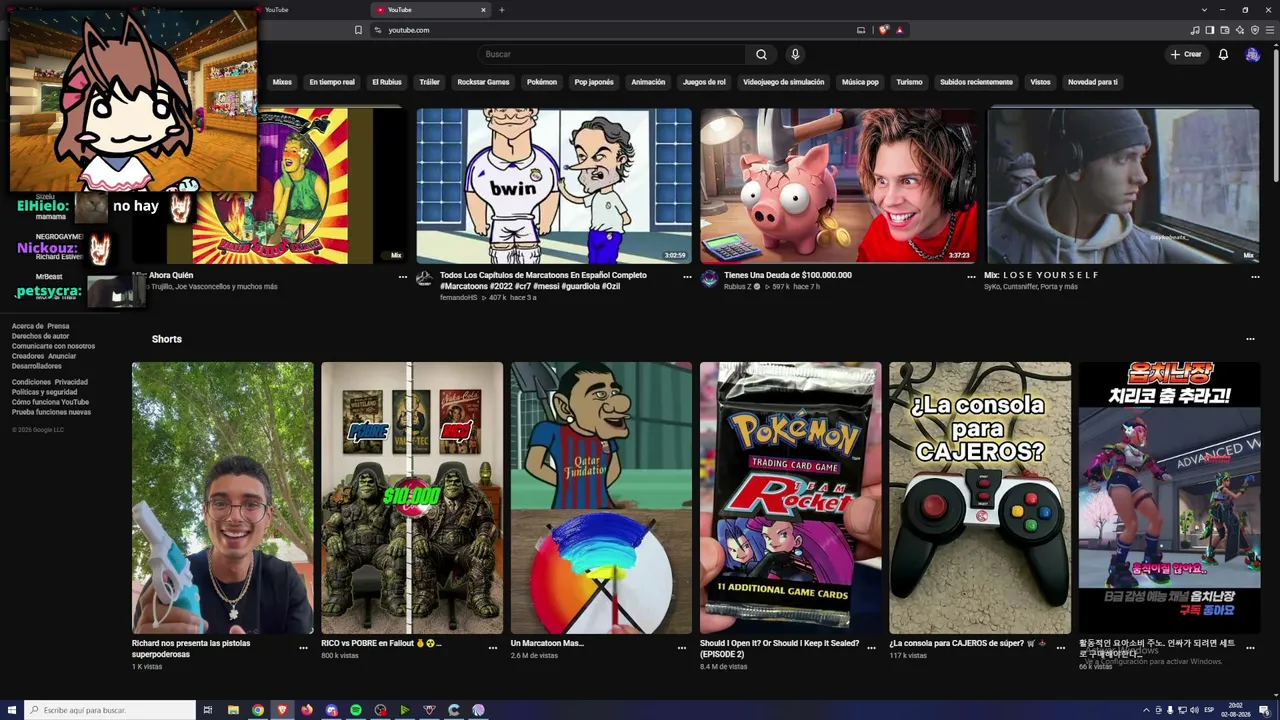Play the Tienes Una Deuda video thumbnail
The height and width of the screenshot is (720, 1280).
839,186
